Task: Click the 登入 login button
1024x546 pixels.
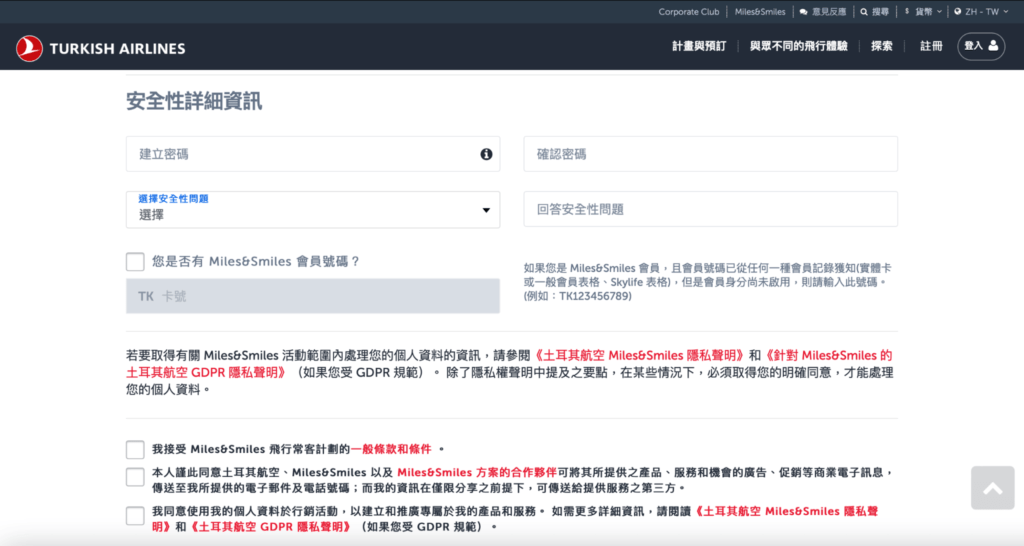Action: pos(981,46)
